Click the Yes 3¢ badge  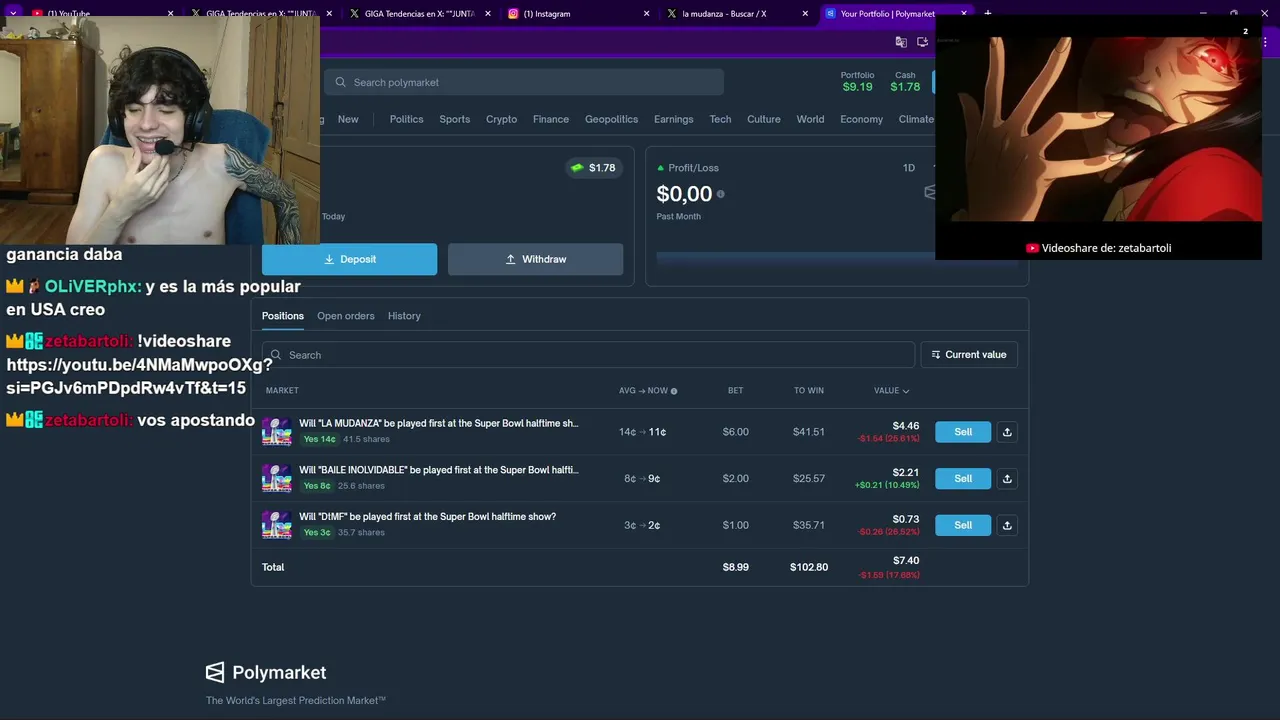[x=317, y=533]
